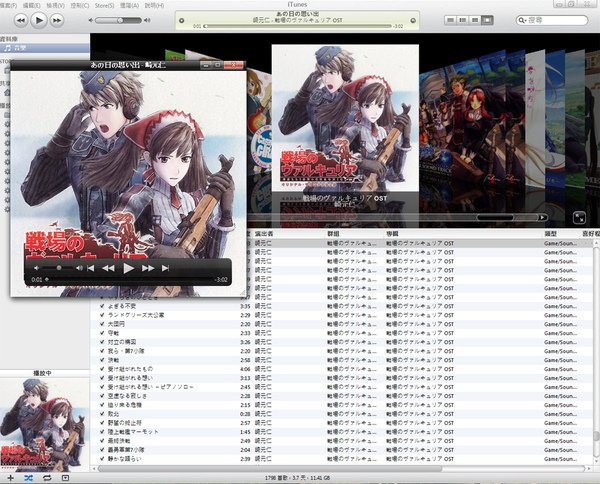Sort by 專輯 column header
This screenshot has height=484, width=600.
[x=393, y=233]
